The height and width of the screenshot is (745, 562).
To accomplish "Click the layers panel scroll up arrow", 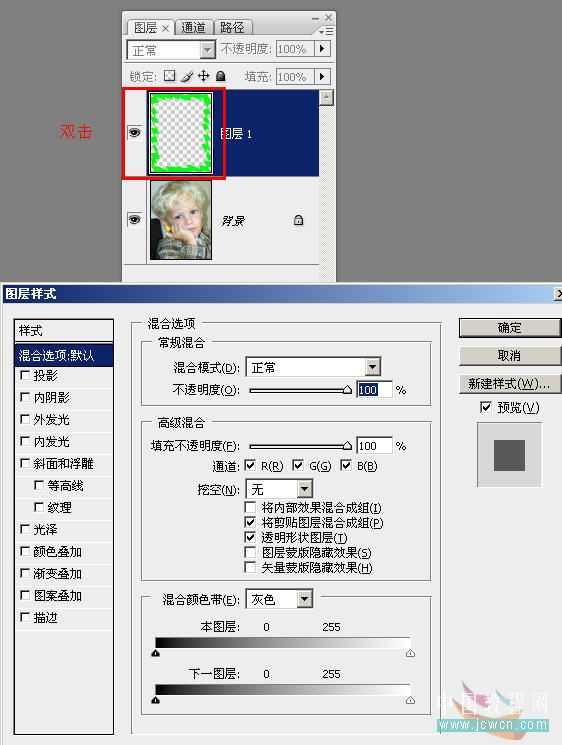I will [x=326, y=97].
